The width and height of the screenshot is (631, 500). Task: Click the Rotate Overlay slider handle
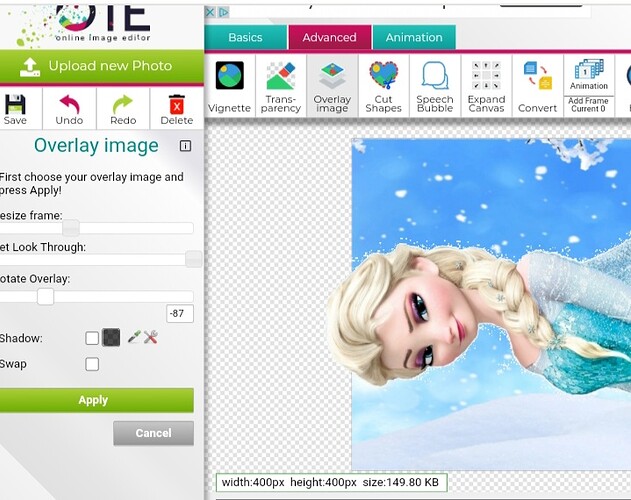[x=45, y=296]
